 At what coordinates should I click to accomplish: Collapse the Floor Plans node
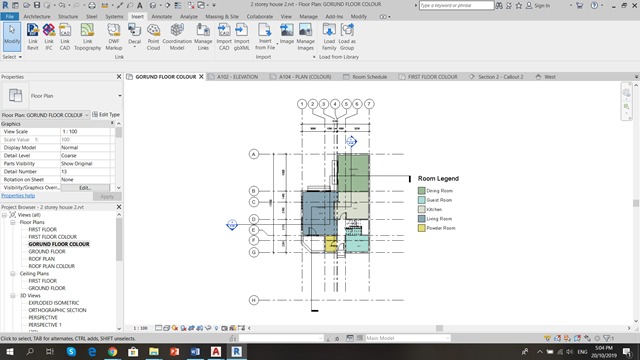click(x=13, y=222)
